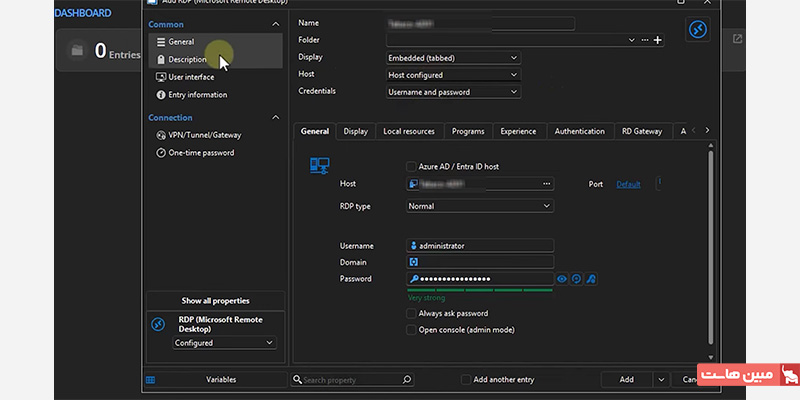Click the user icon inside Username field
This screenshot has height=400, width=800.
pos(413,246)
